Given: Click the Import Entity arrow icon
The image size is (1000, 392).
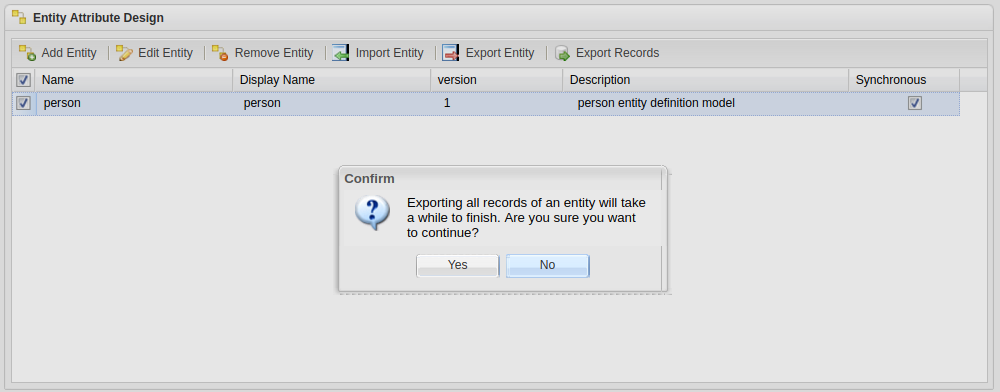Looking at the screenshot, I should point(341,53).
